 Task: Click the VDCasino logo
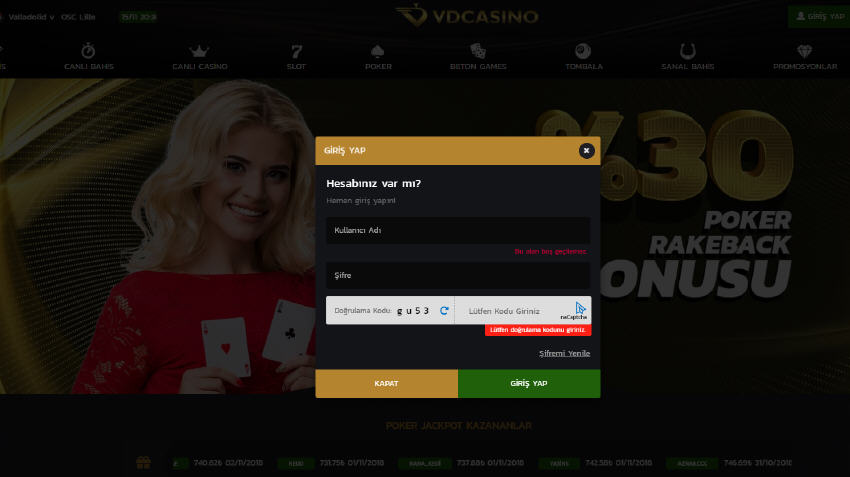coord(467,16)
